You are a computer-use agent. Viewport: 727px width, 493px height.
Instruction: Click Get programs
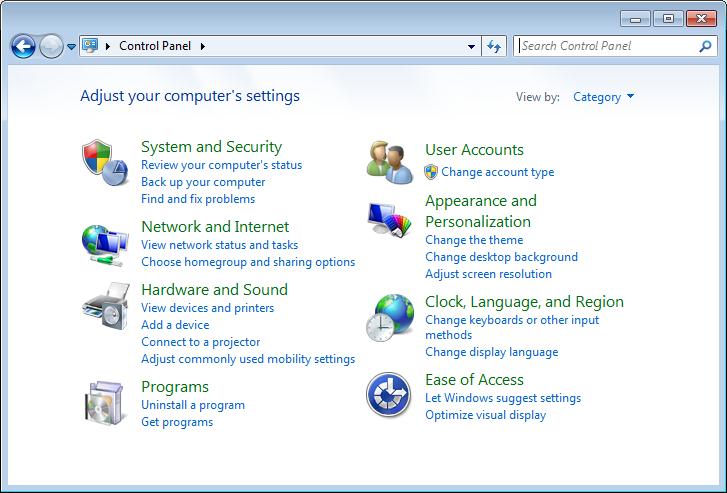click(177, 422)
